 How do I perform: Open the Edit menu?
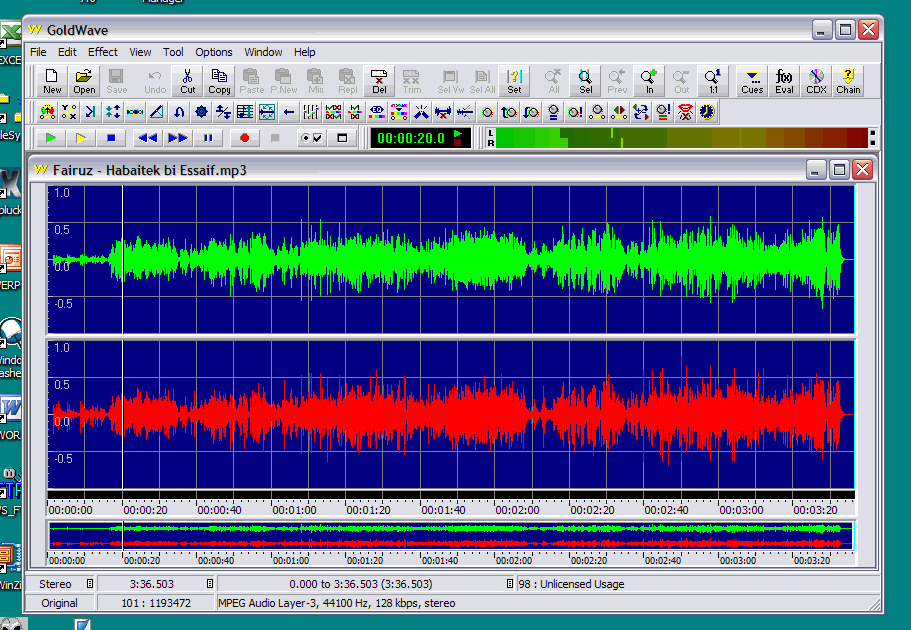coord(67,52)
